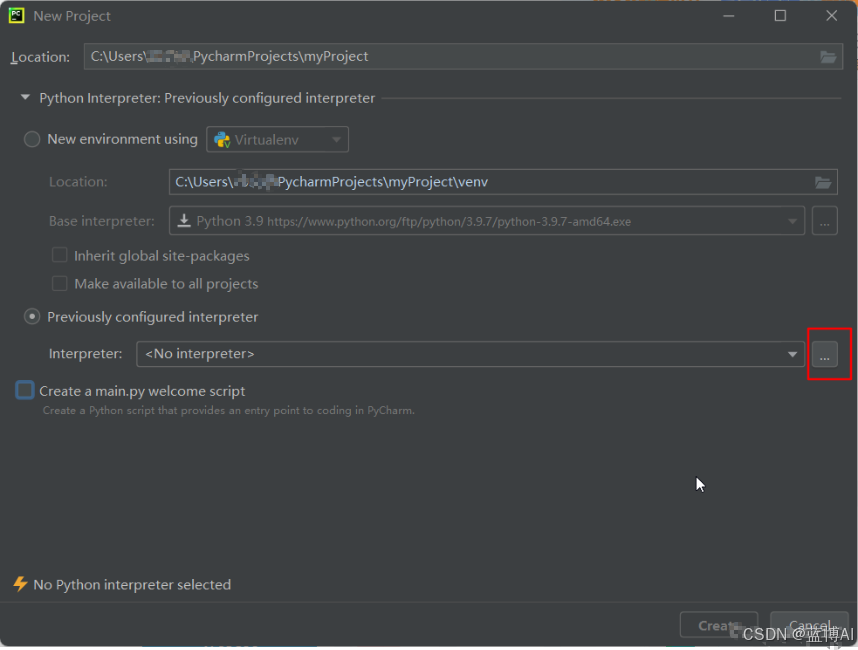Close the New Project dialog
Viewport: 858px width, 650px height.
[x=831, y=16]
